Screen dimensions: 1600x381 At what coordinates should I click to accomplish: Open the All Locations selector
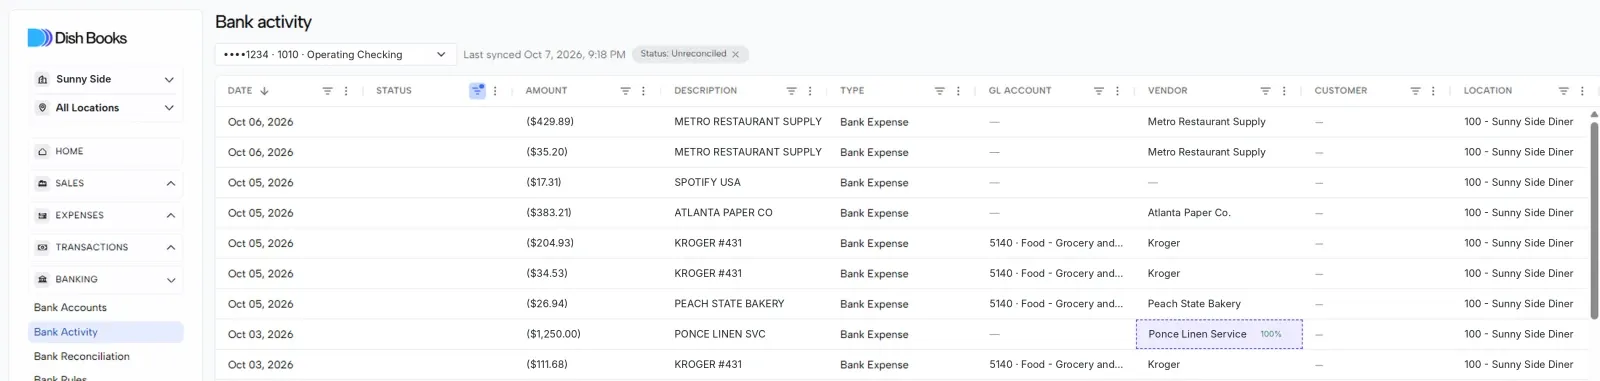point(105,108)
